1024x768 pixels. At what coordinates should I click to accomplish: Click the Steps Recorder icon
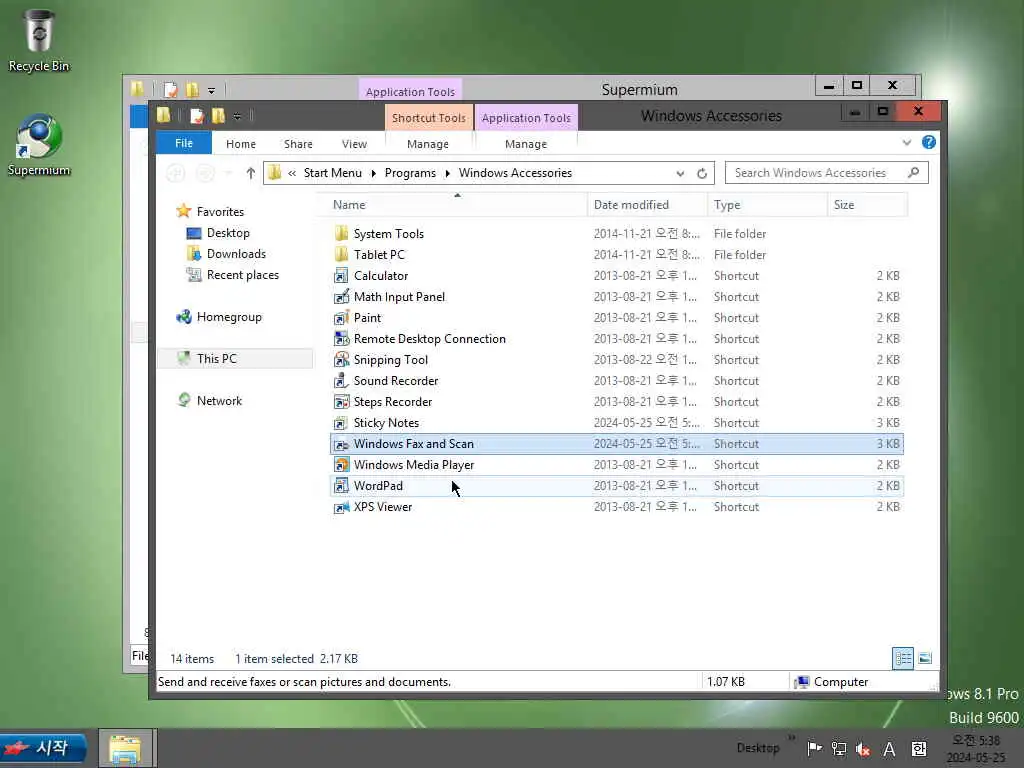pos(341,402)
